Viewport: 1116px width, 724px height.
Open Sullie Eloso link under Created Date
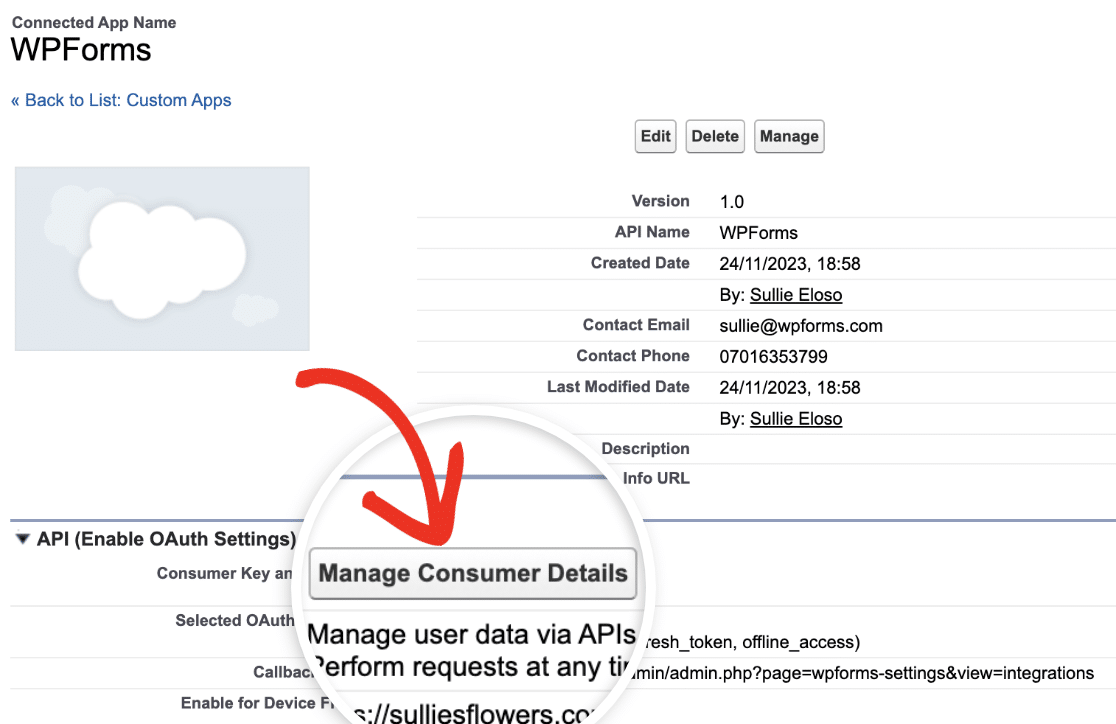[796, 295]
